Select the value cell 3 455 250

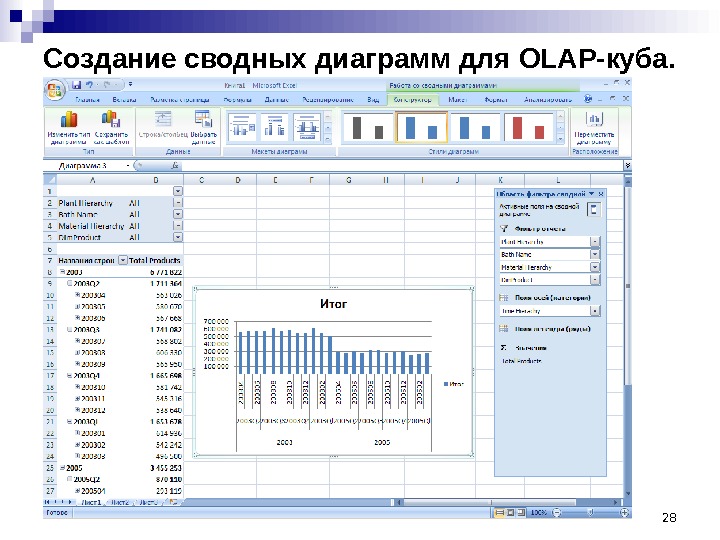click(155, 468)
